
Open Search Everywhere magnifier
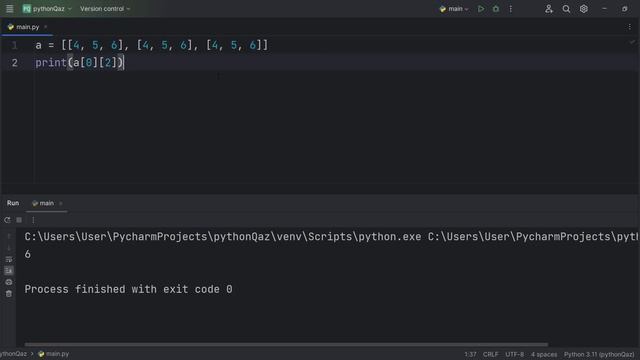[x=566, y=9]
